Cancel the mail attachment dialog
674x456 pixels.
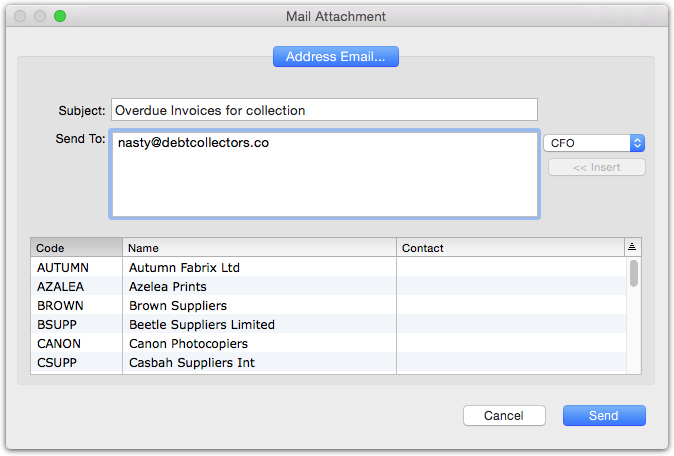click(x=504, y=416)
